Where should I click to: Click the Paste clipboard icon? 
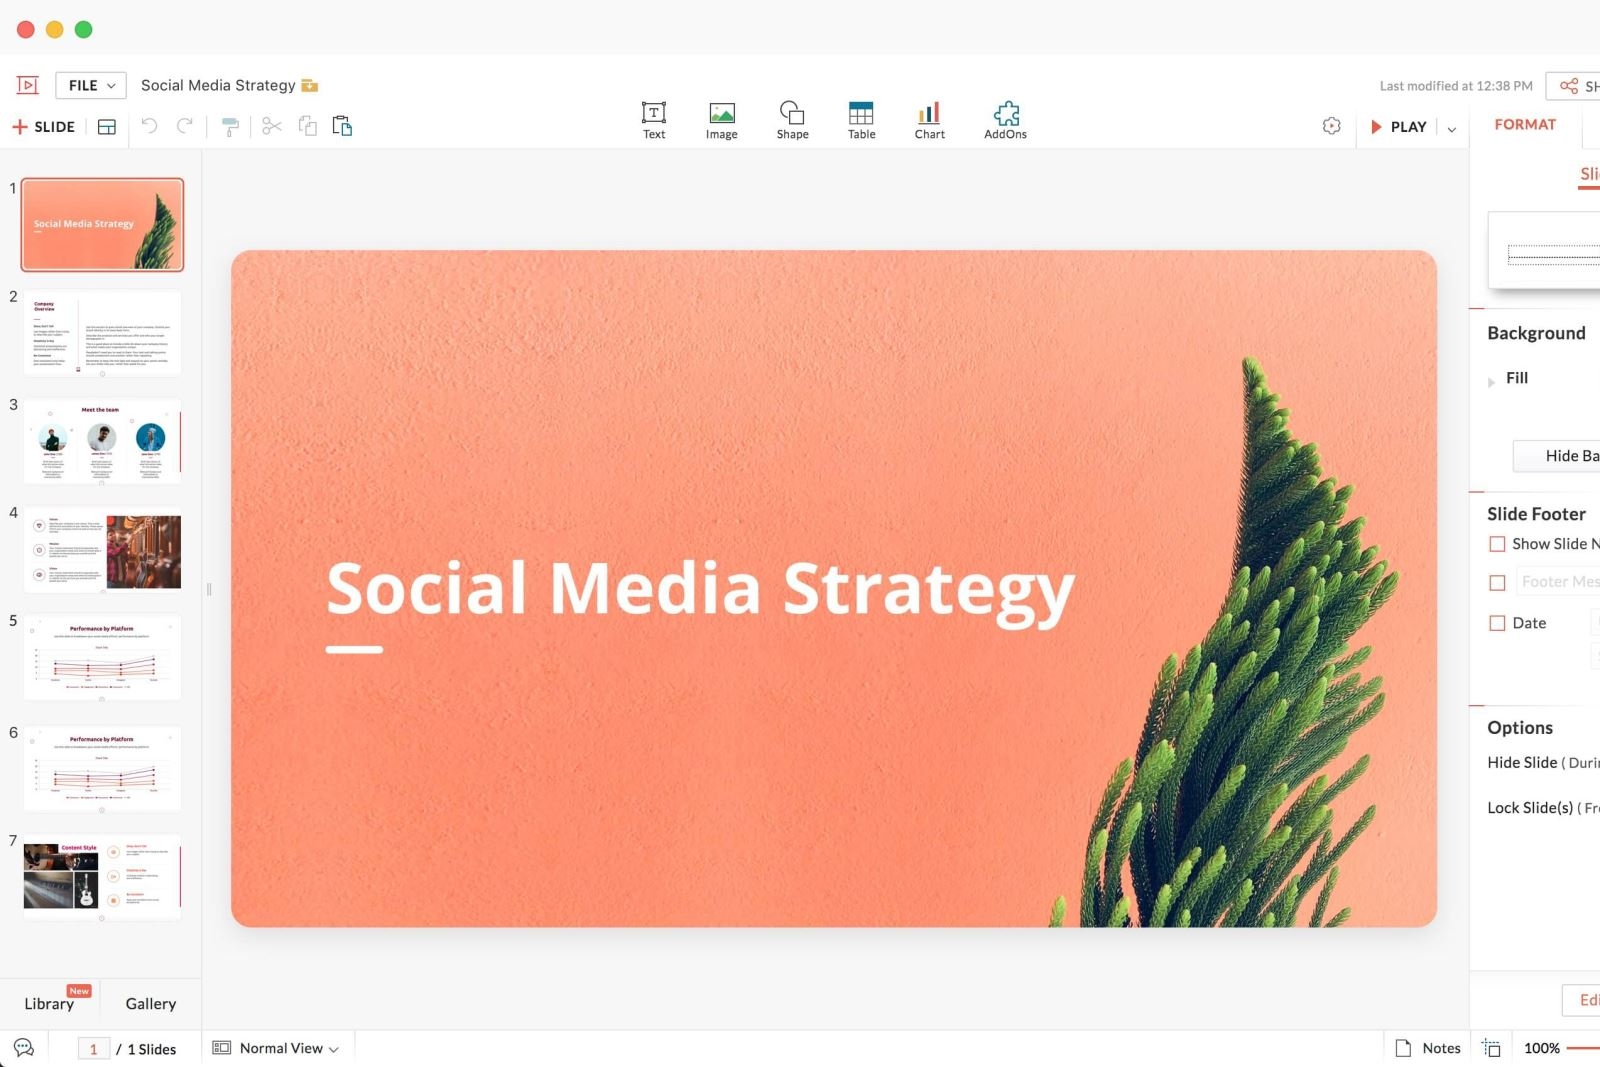(x=342, y=126)
